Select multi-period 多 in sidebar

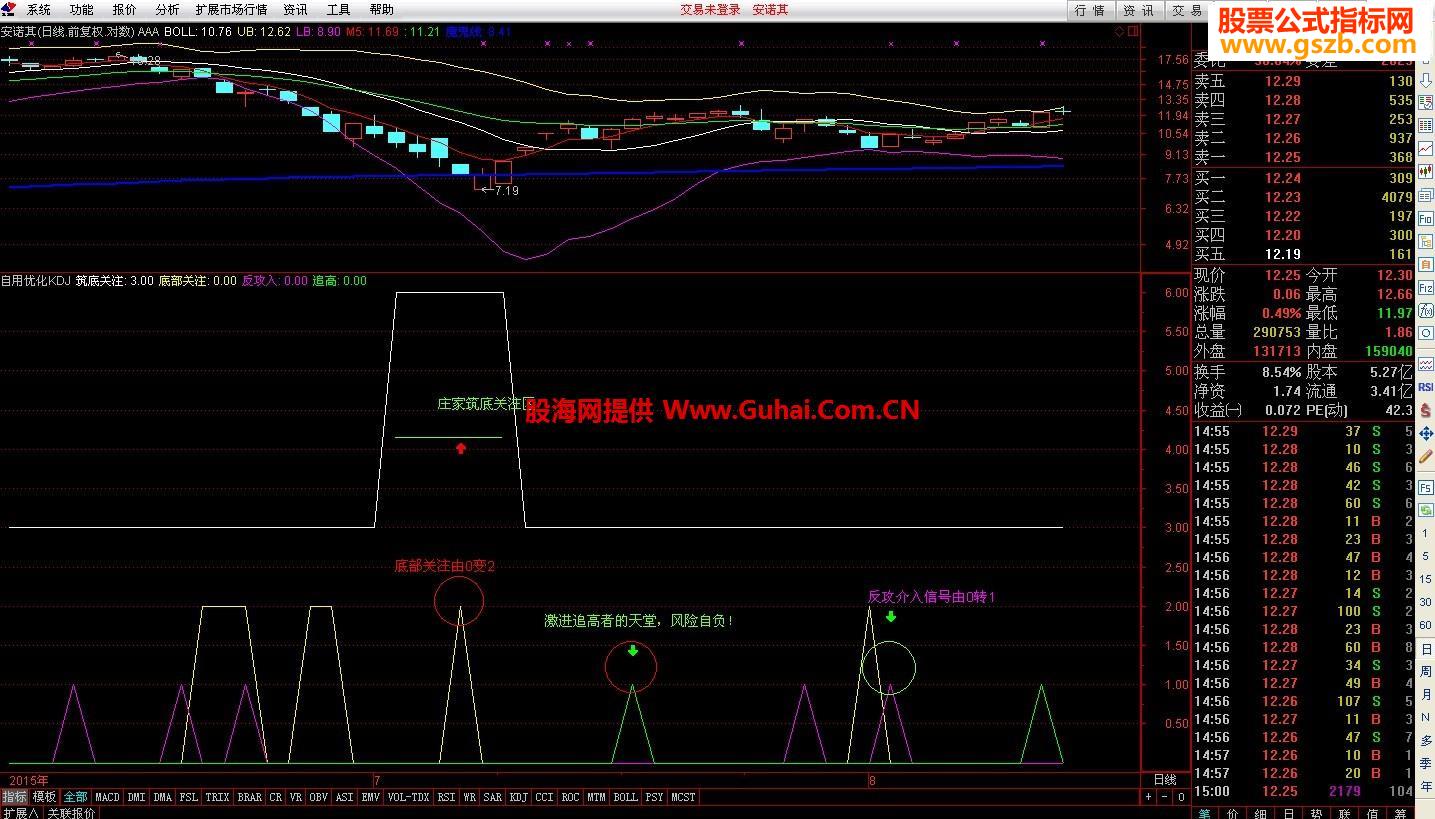coord(1426,740)
